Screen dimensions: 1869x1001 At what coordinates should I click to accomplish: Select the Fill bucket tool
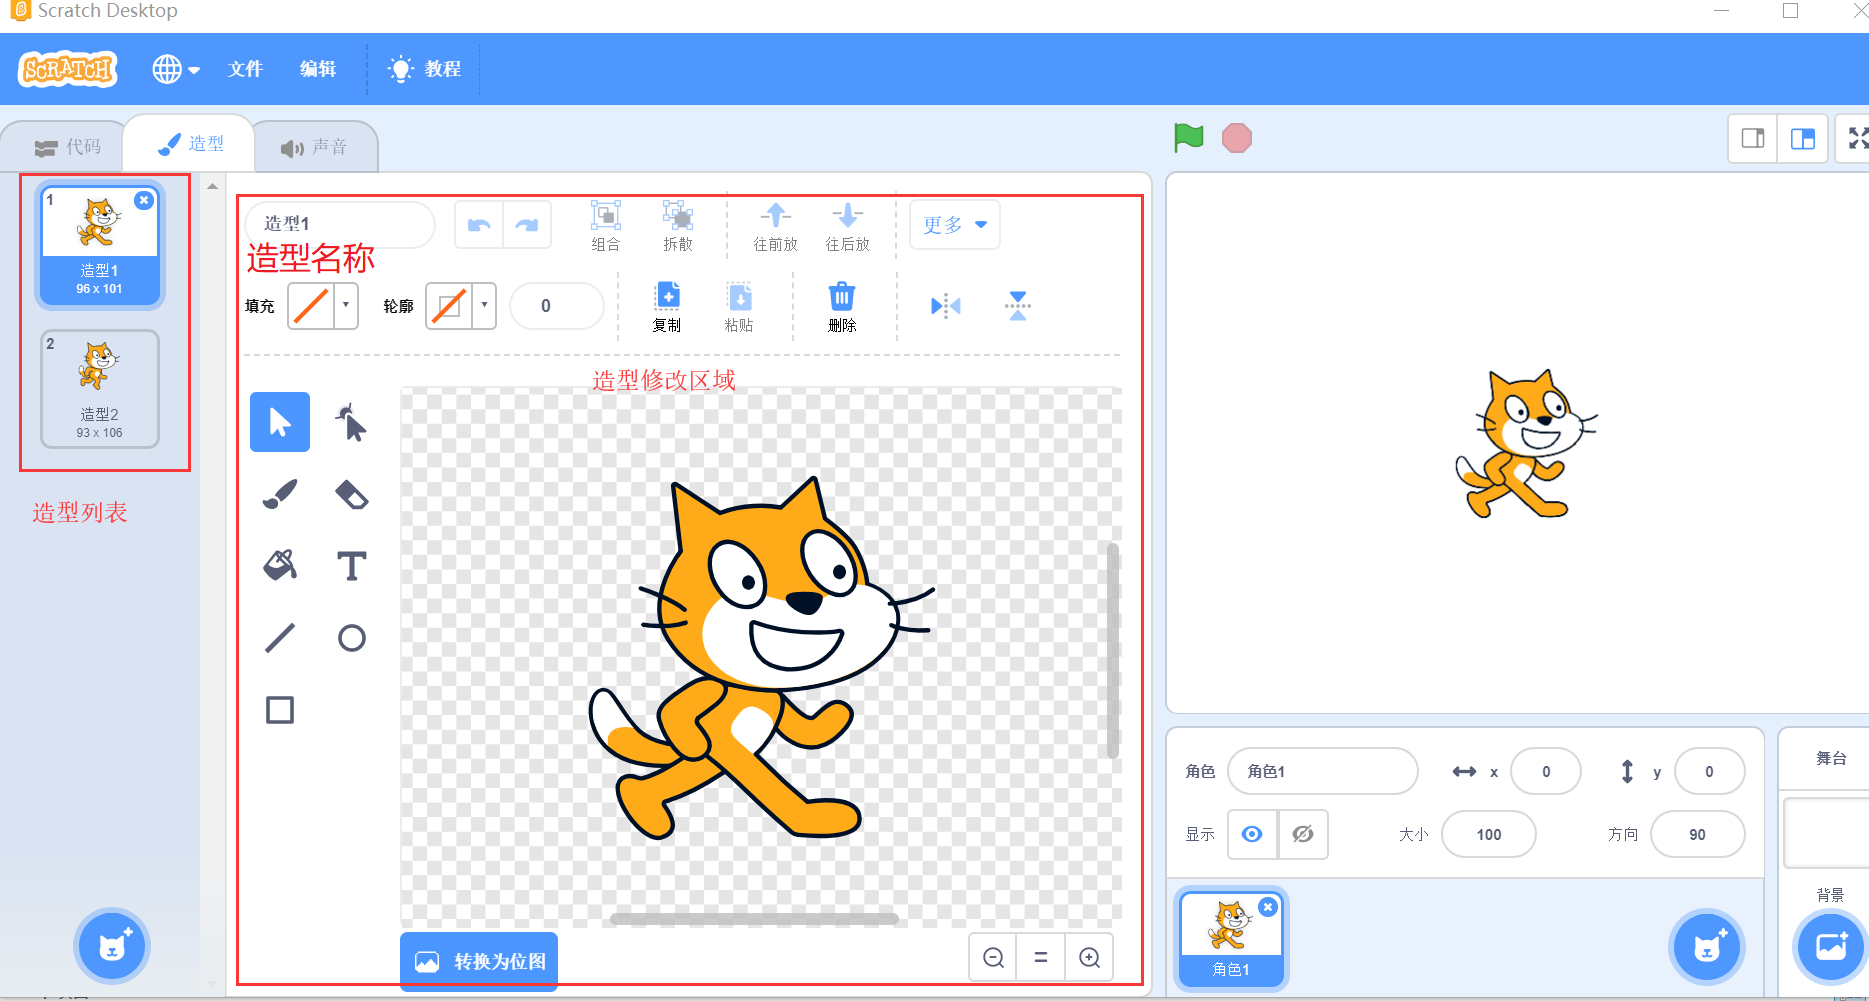pyautogui.click(x=280, y=566)
